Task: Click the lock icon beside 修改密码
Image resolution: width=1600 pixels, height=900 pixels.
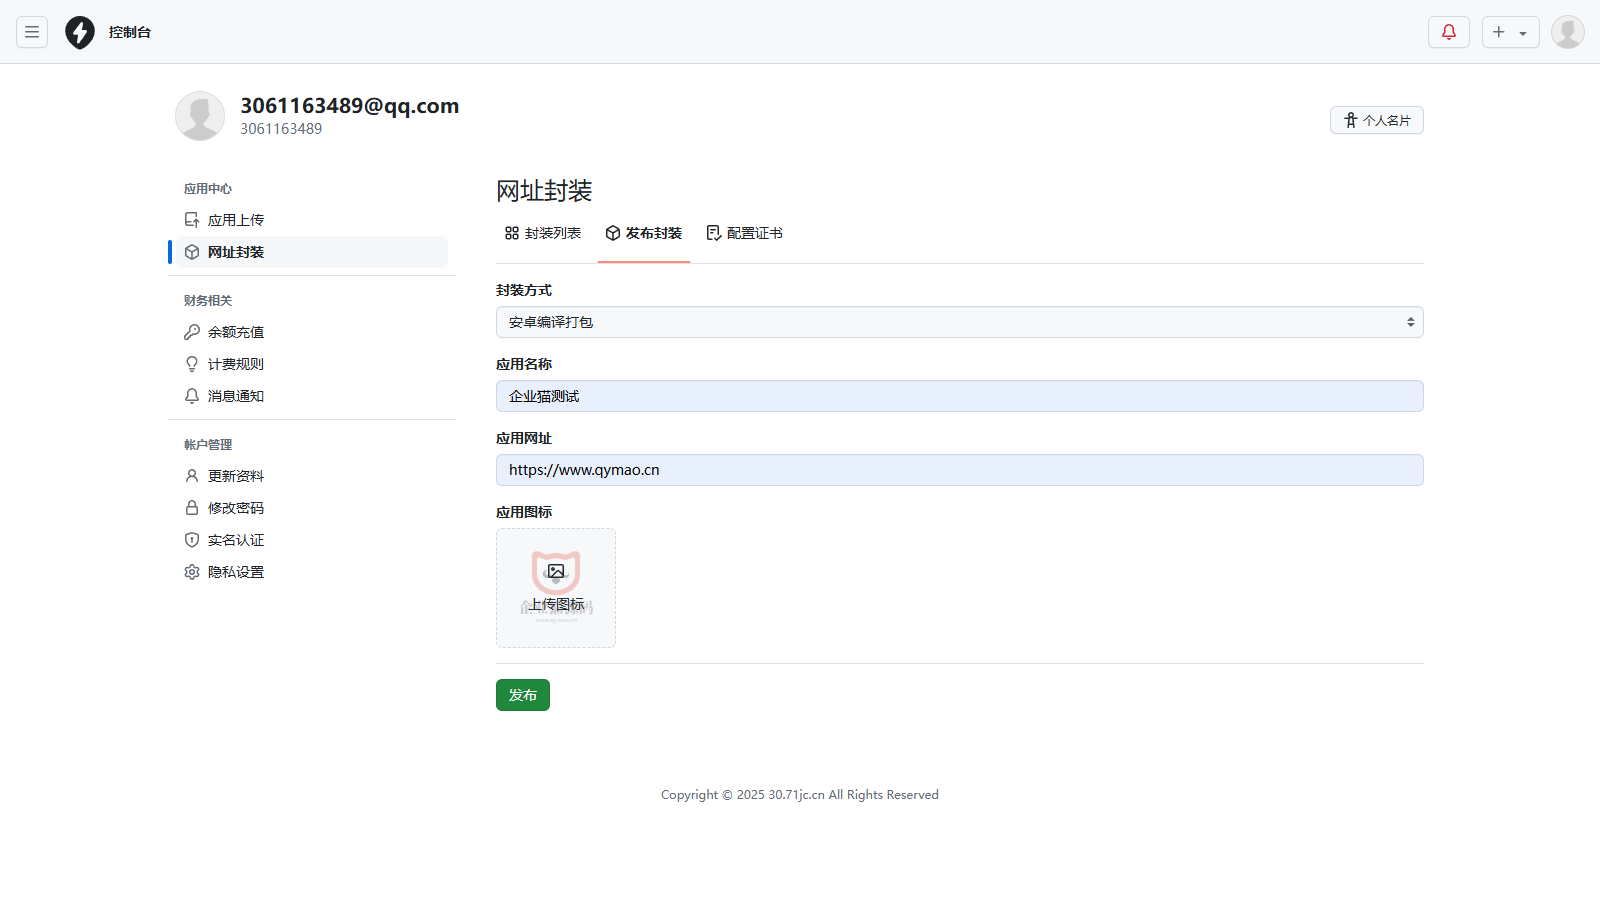Action: click(192, 508)
